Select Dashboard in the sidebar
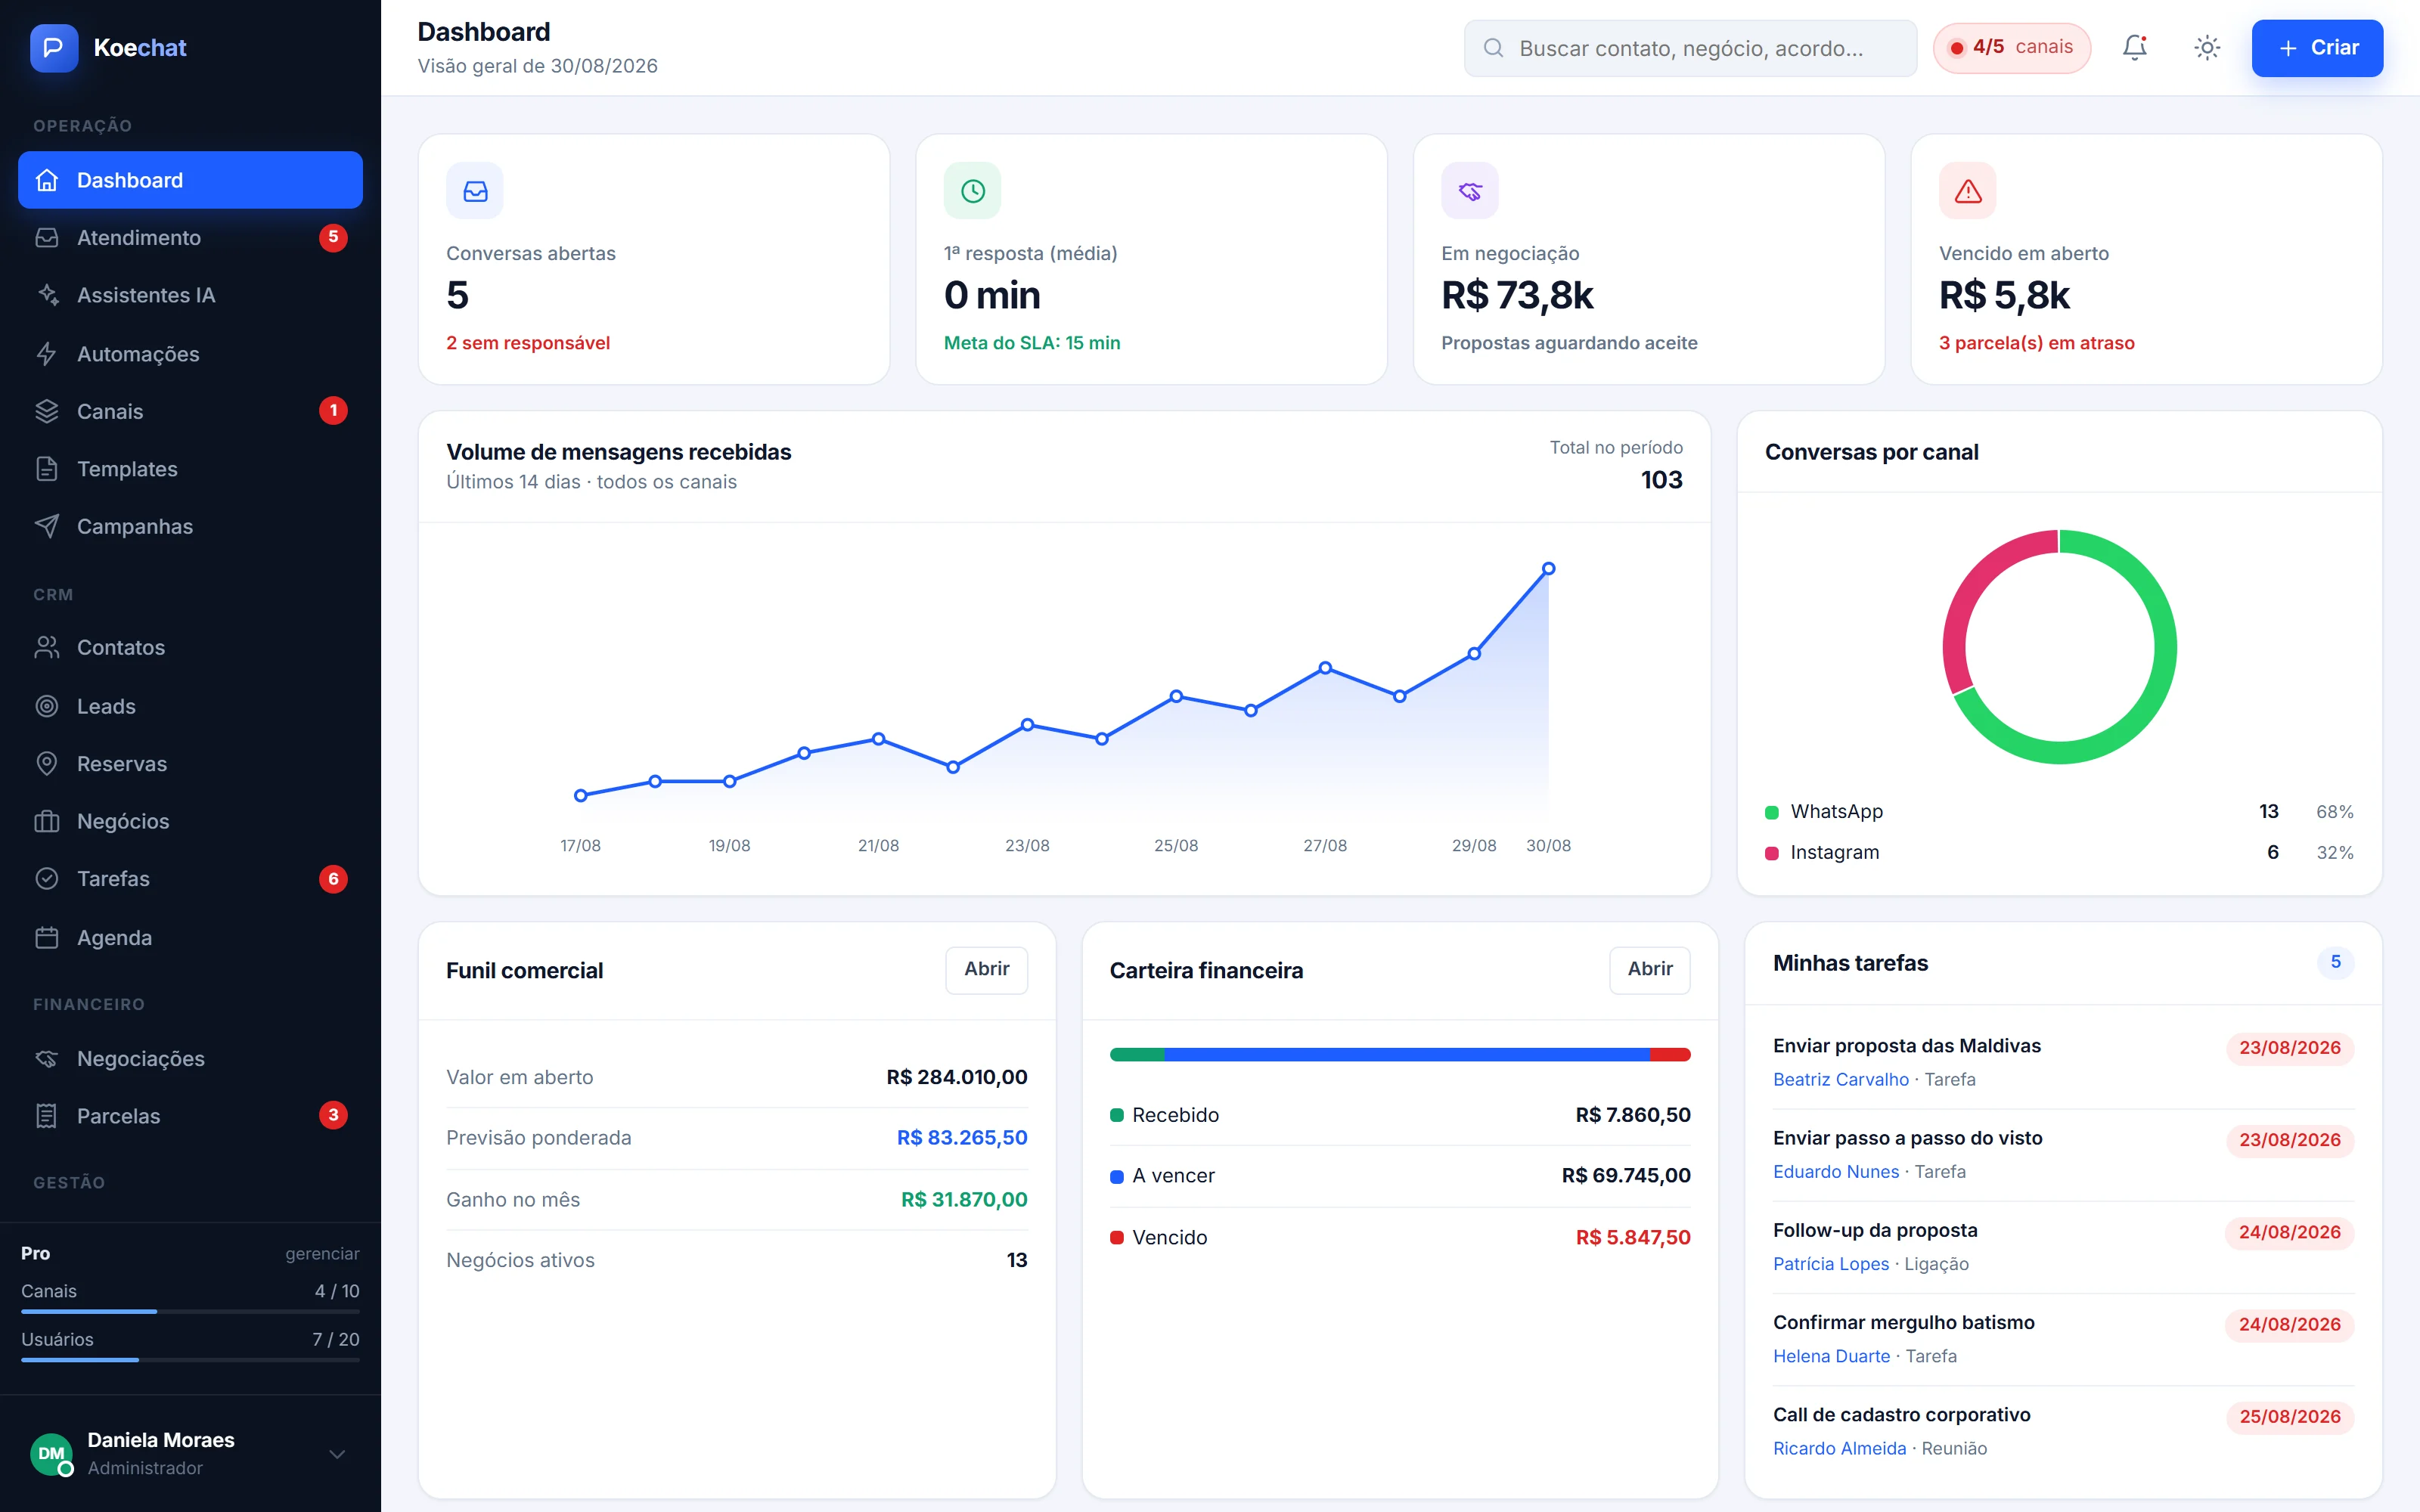Viewport: 2420px width, 1512px height. point(190,180)
